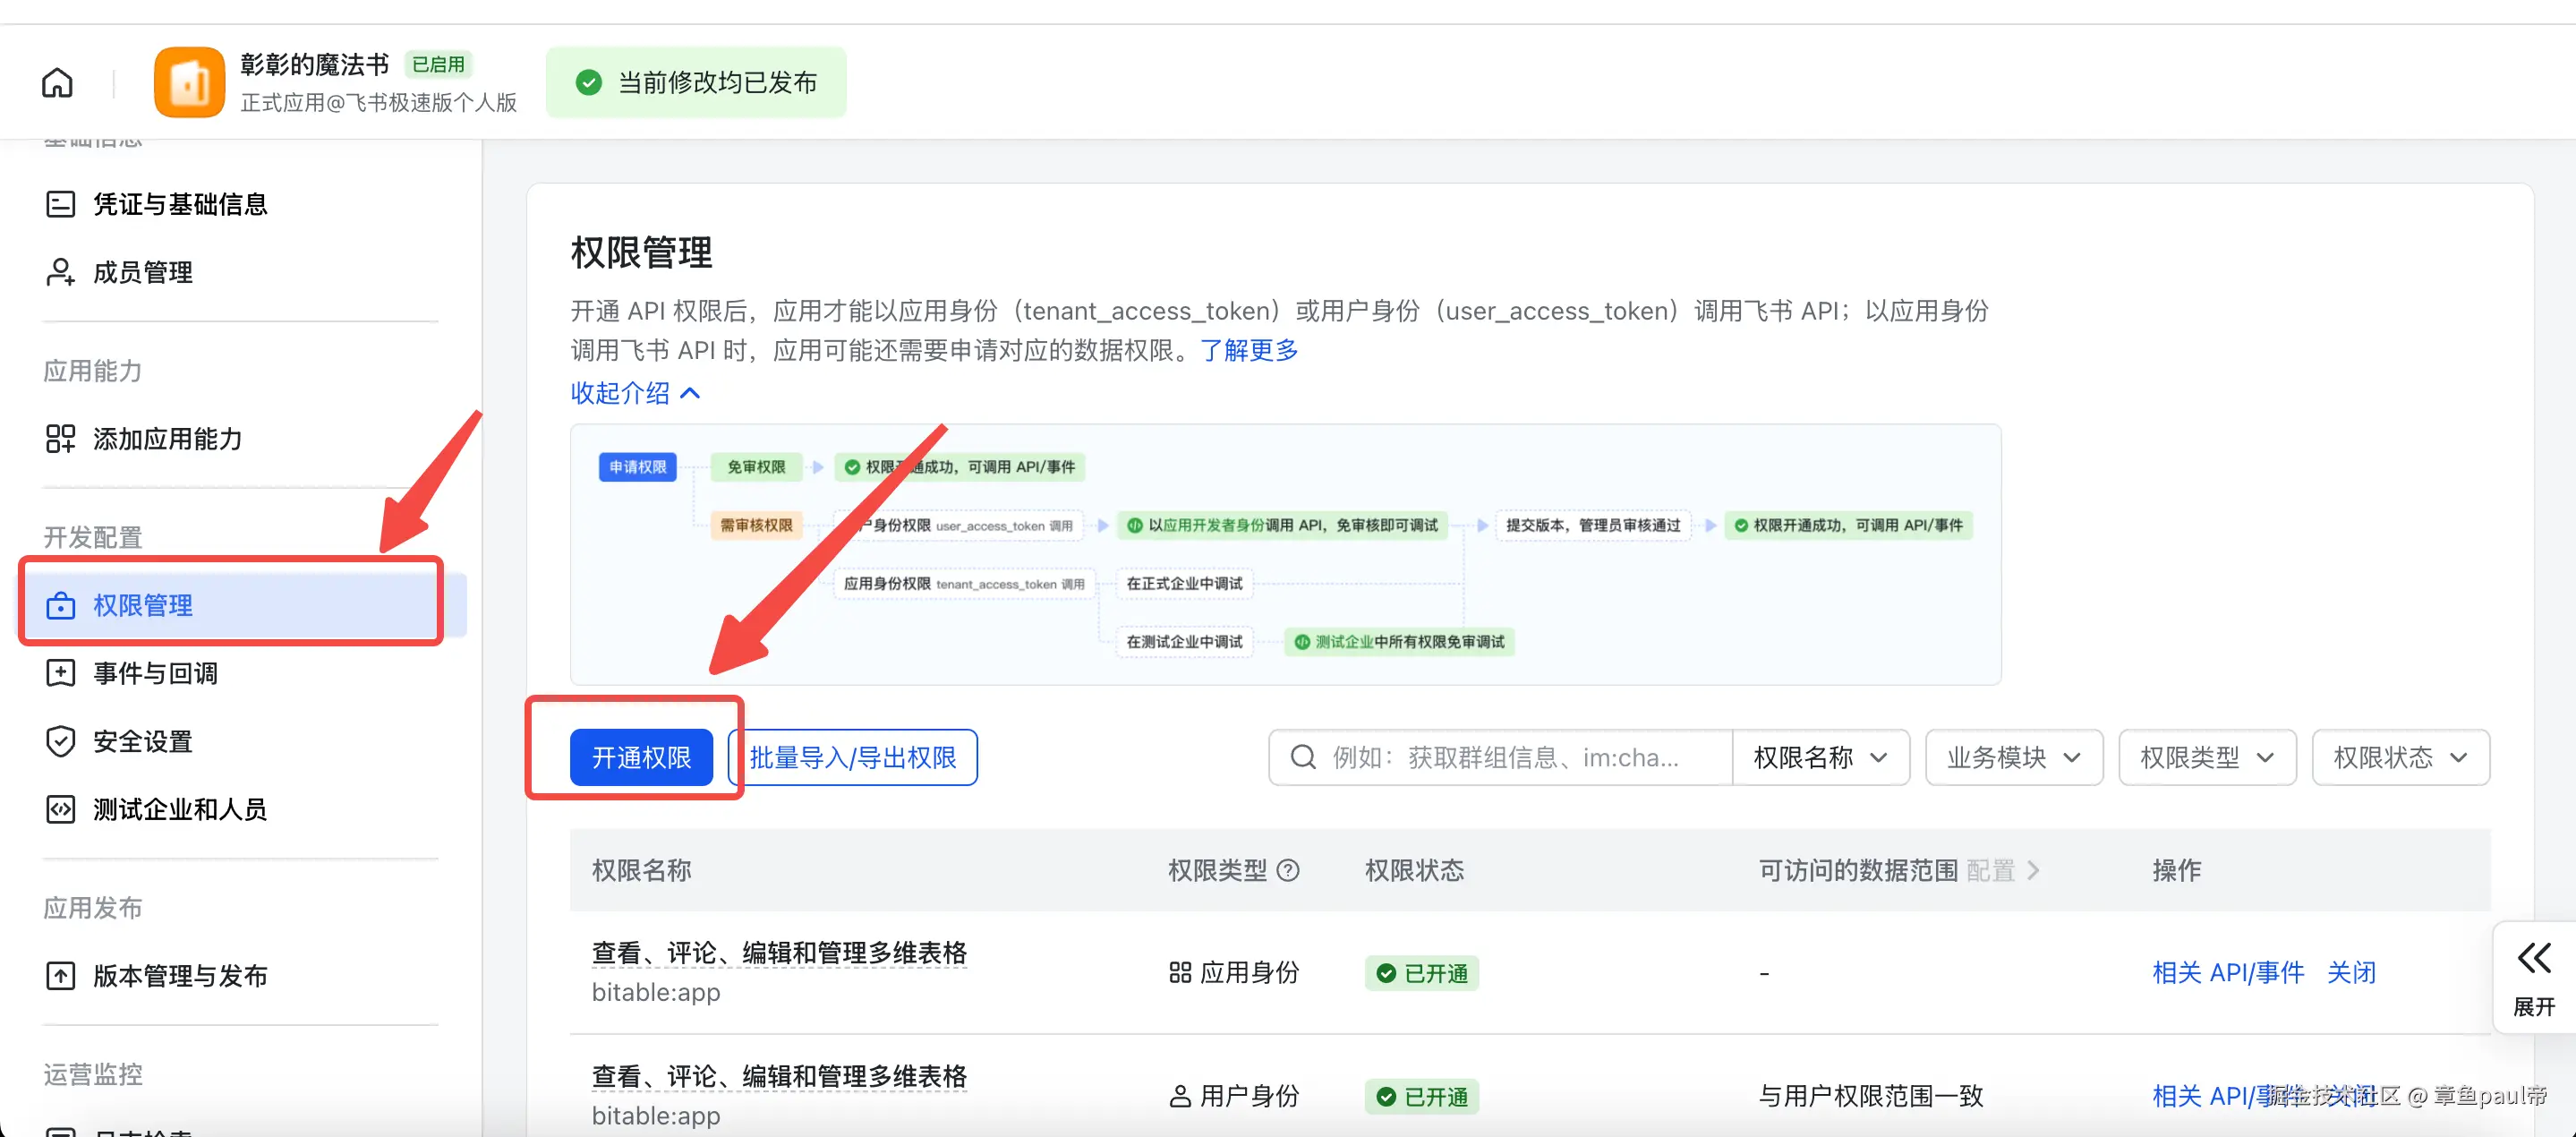
Task: Click the blue 开通权限 button
Action: (x=641, y=757)
